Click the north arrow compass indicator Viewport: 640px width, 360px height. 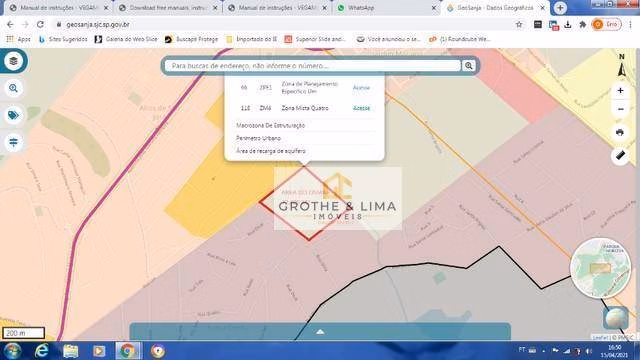pyautogui.click(x=622, y=65)
